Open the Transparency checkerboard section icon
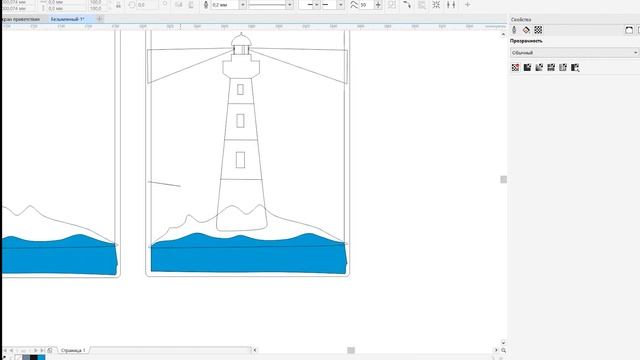 (538, 30)
